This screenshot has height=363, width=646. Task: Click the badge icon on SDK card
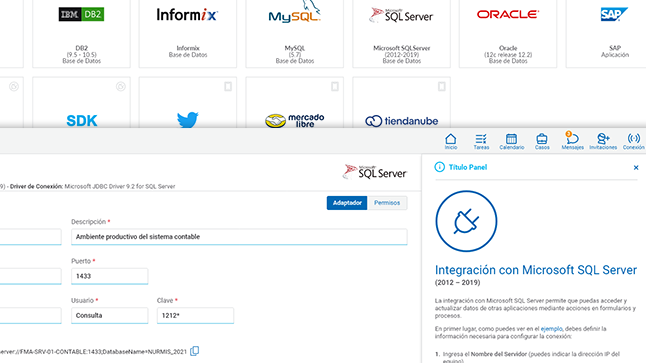point(121,87)
